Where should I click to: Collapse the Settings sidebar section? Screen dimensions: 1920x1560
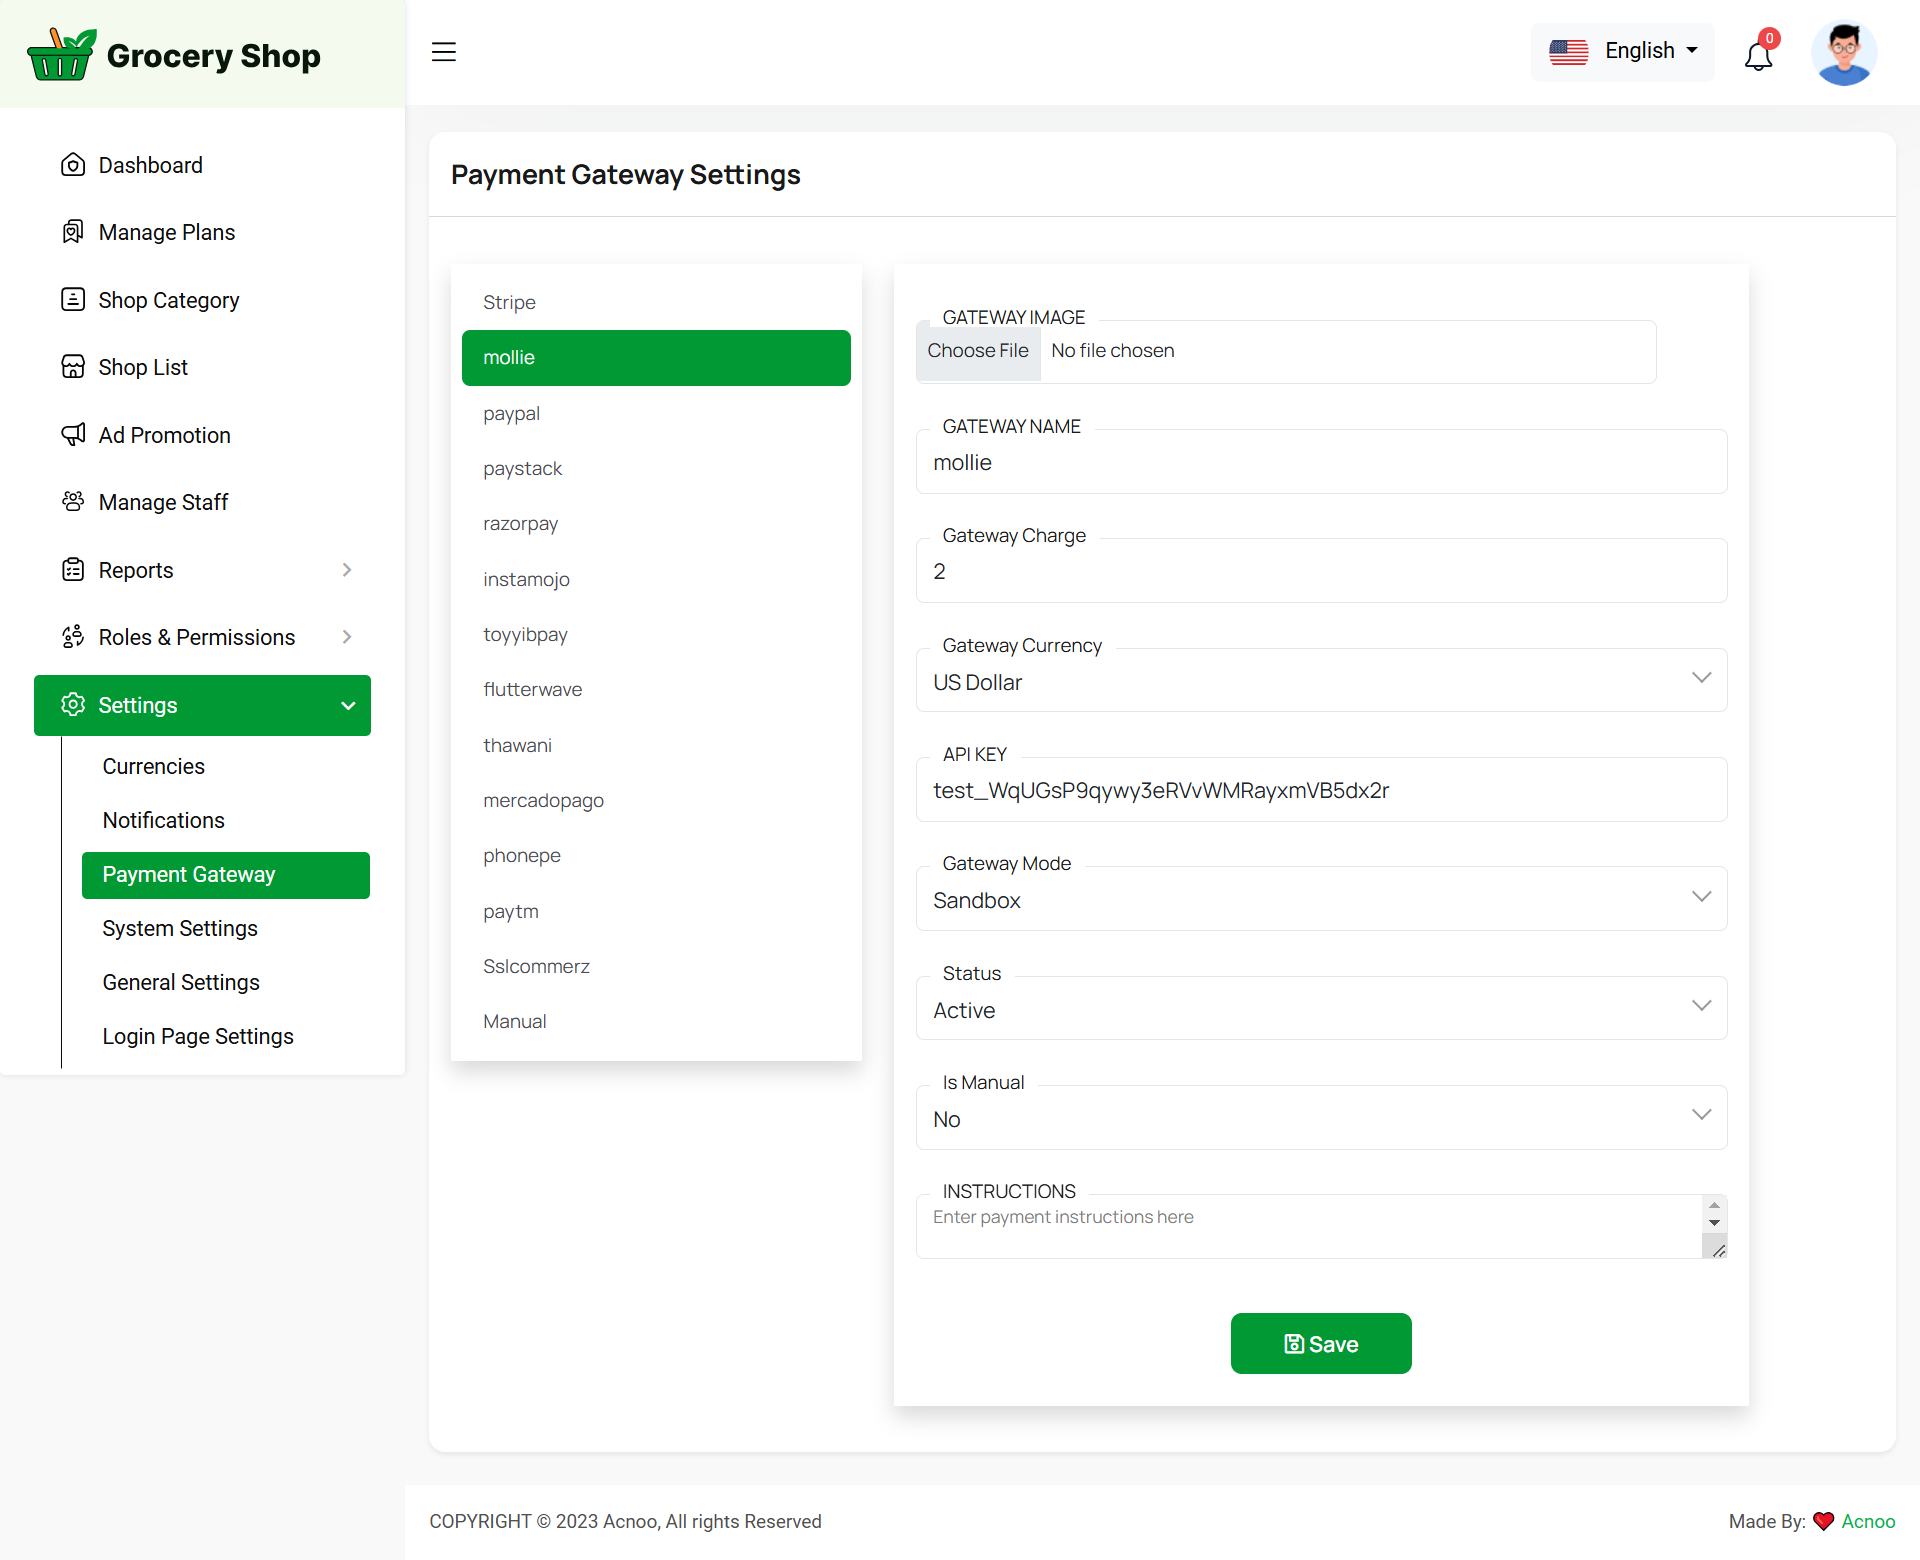click(x=348, y=705)
